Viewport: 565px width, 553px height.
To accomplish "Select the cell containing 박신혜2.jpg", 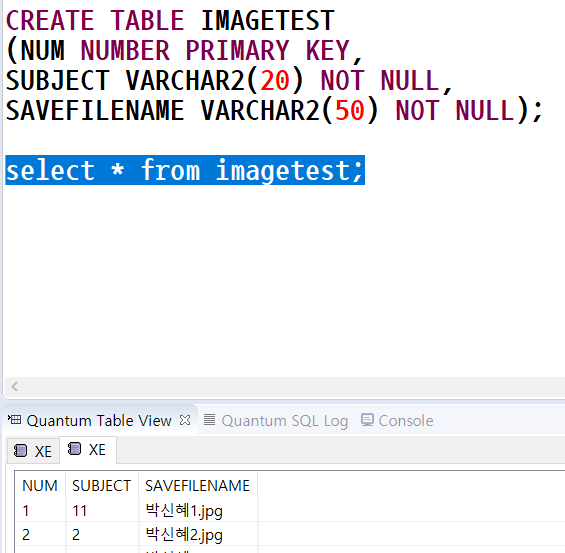I will pyautogui.click(x=198, y=534).
